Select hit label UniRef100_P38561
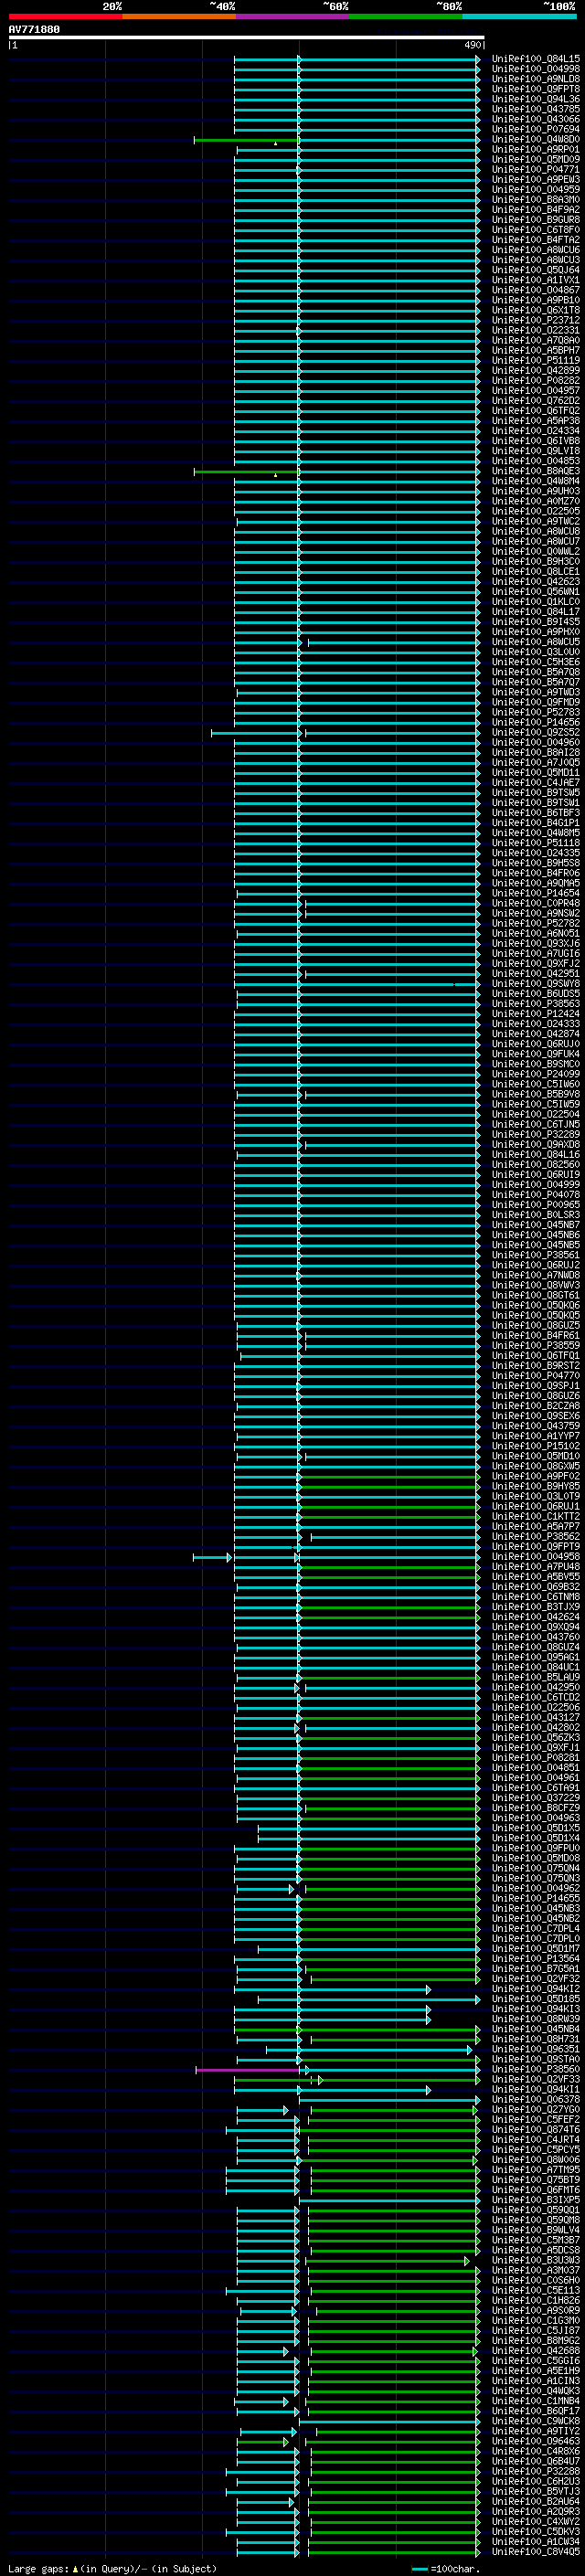The height and width of the screenshot is (2576, 585). (x=536, y=1255)
